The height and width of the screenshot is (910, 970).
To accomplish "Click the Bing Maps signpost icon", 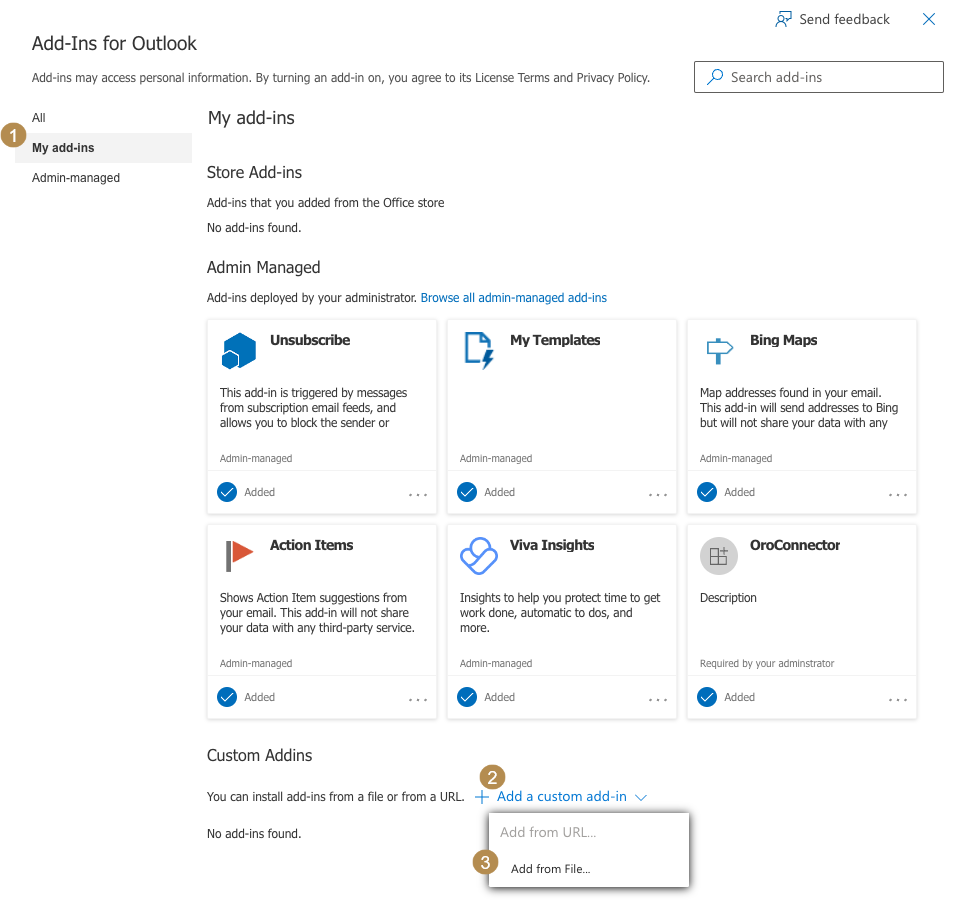I will [719, 350].
